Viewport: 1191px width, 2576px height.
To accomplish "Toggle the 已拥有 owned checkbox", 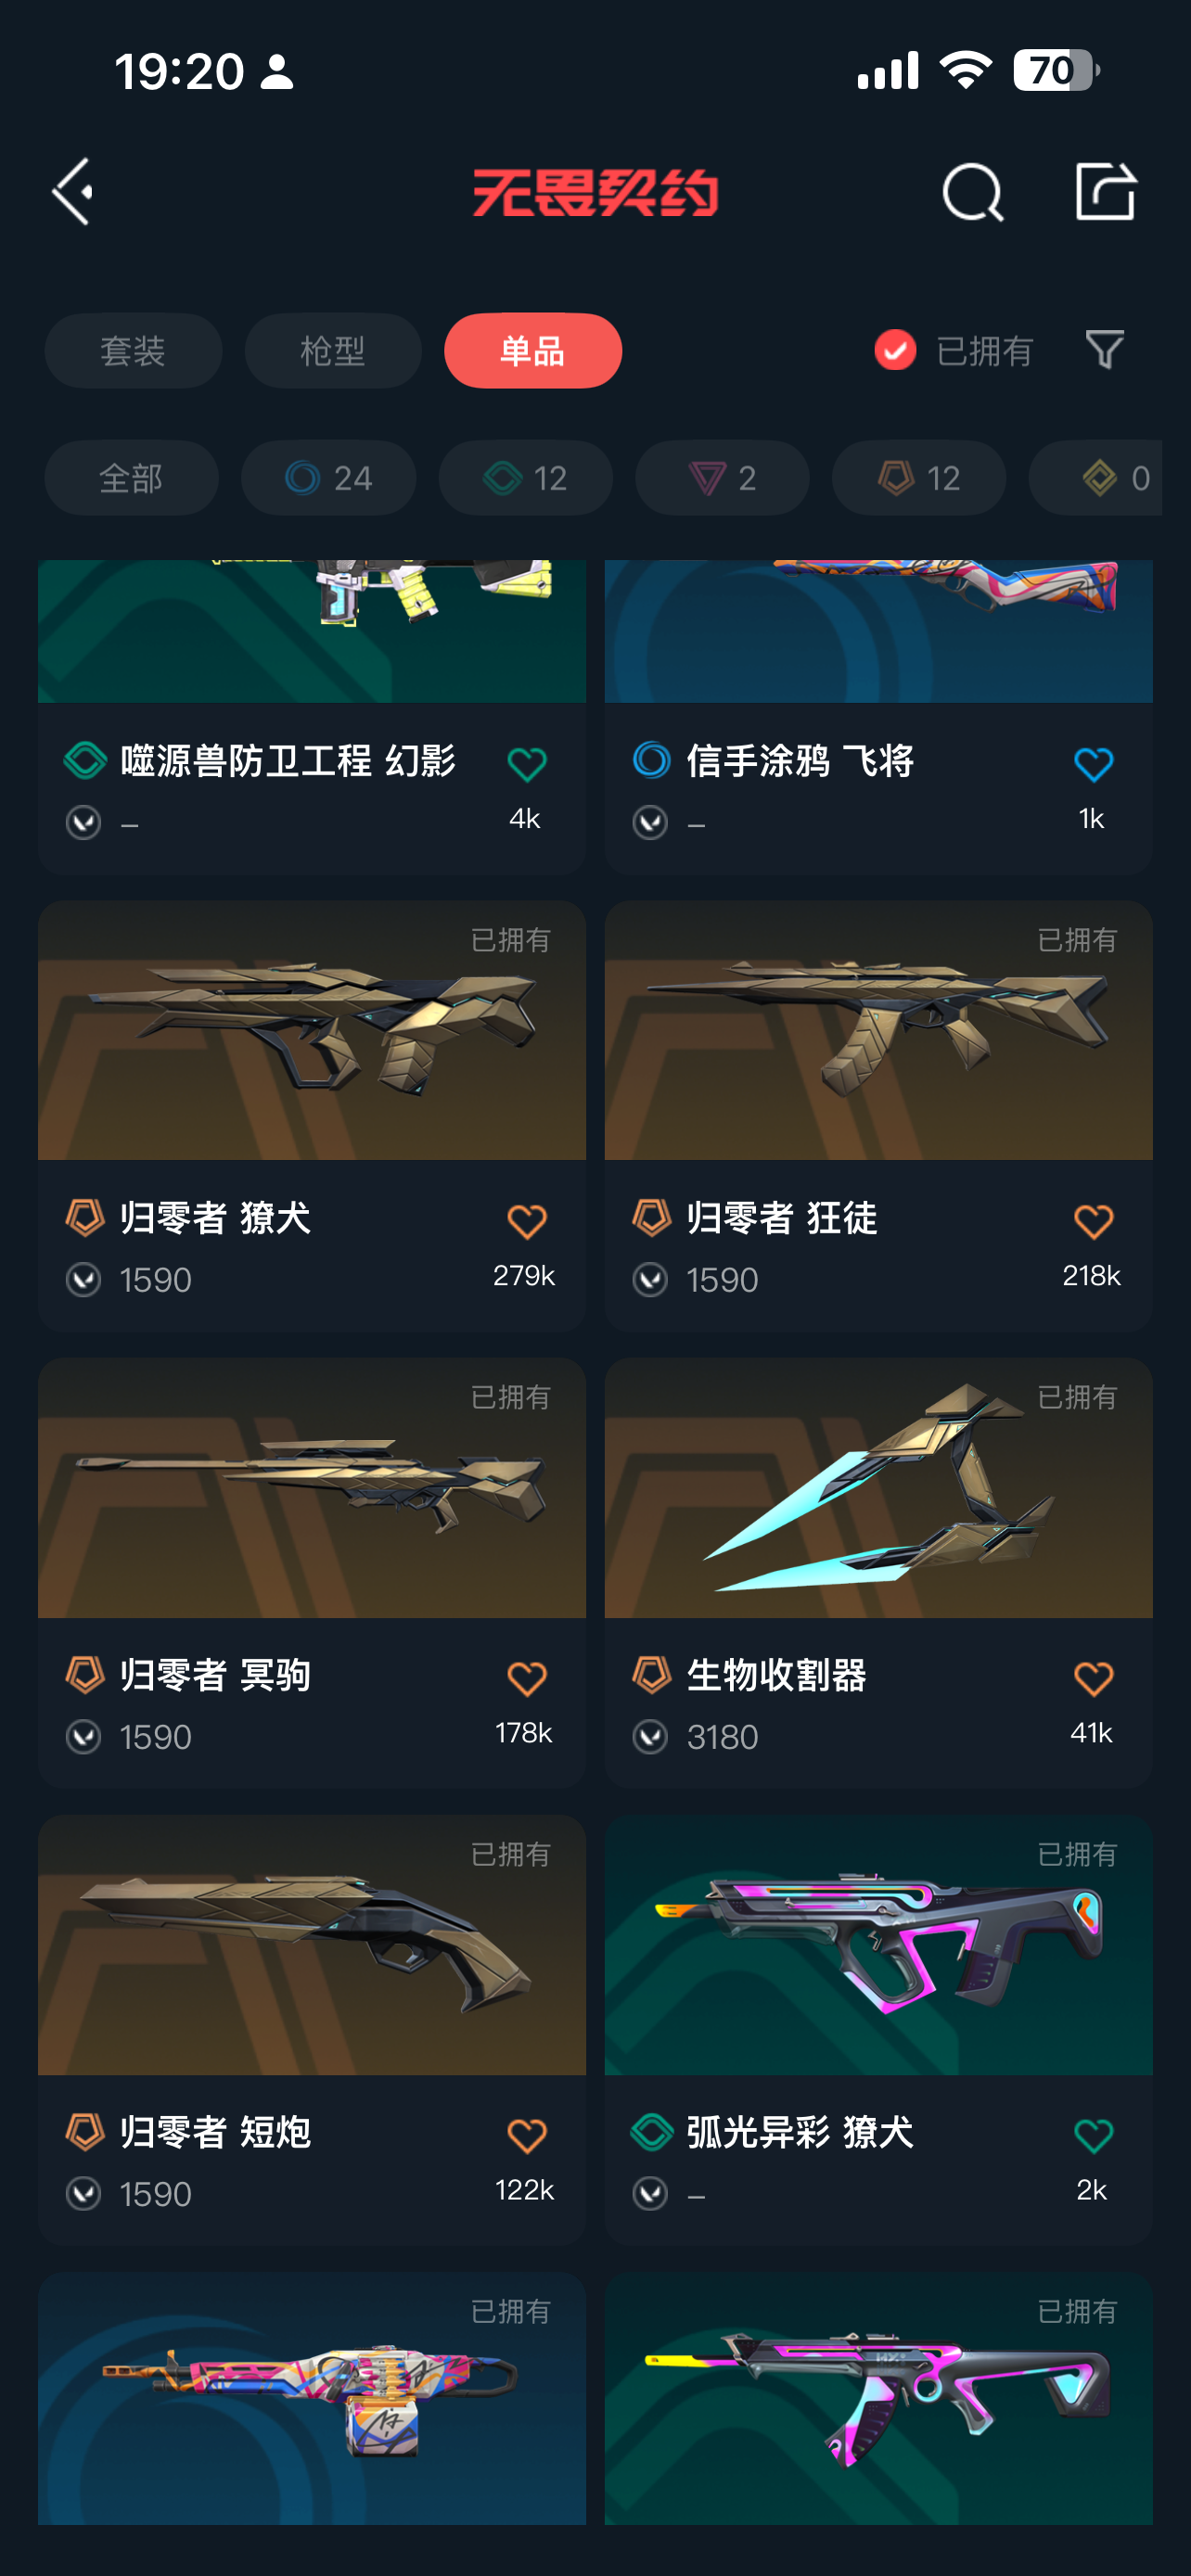I will 895,350.
